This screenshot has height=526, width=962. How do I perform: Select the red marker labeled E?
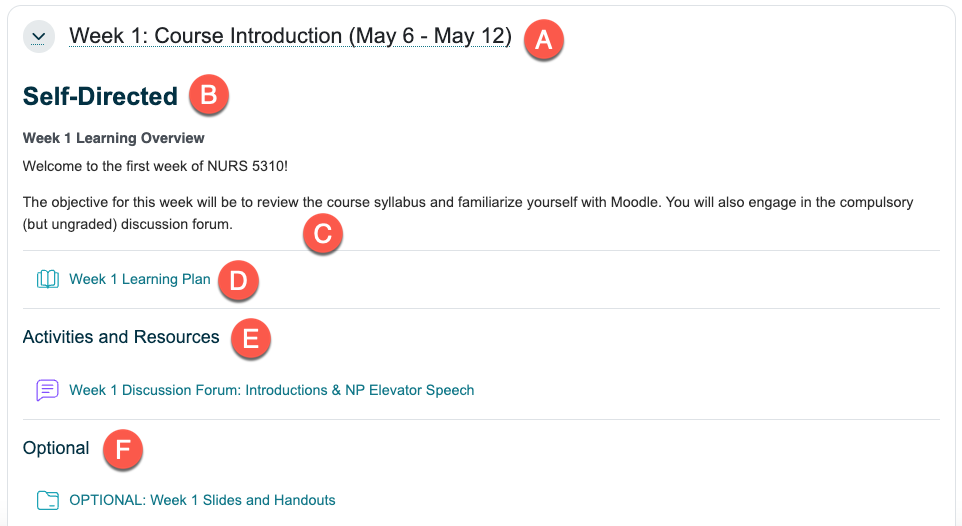[x=250, y=339]
